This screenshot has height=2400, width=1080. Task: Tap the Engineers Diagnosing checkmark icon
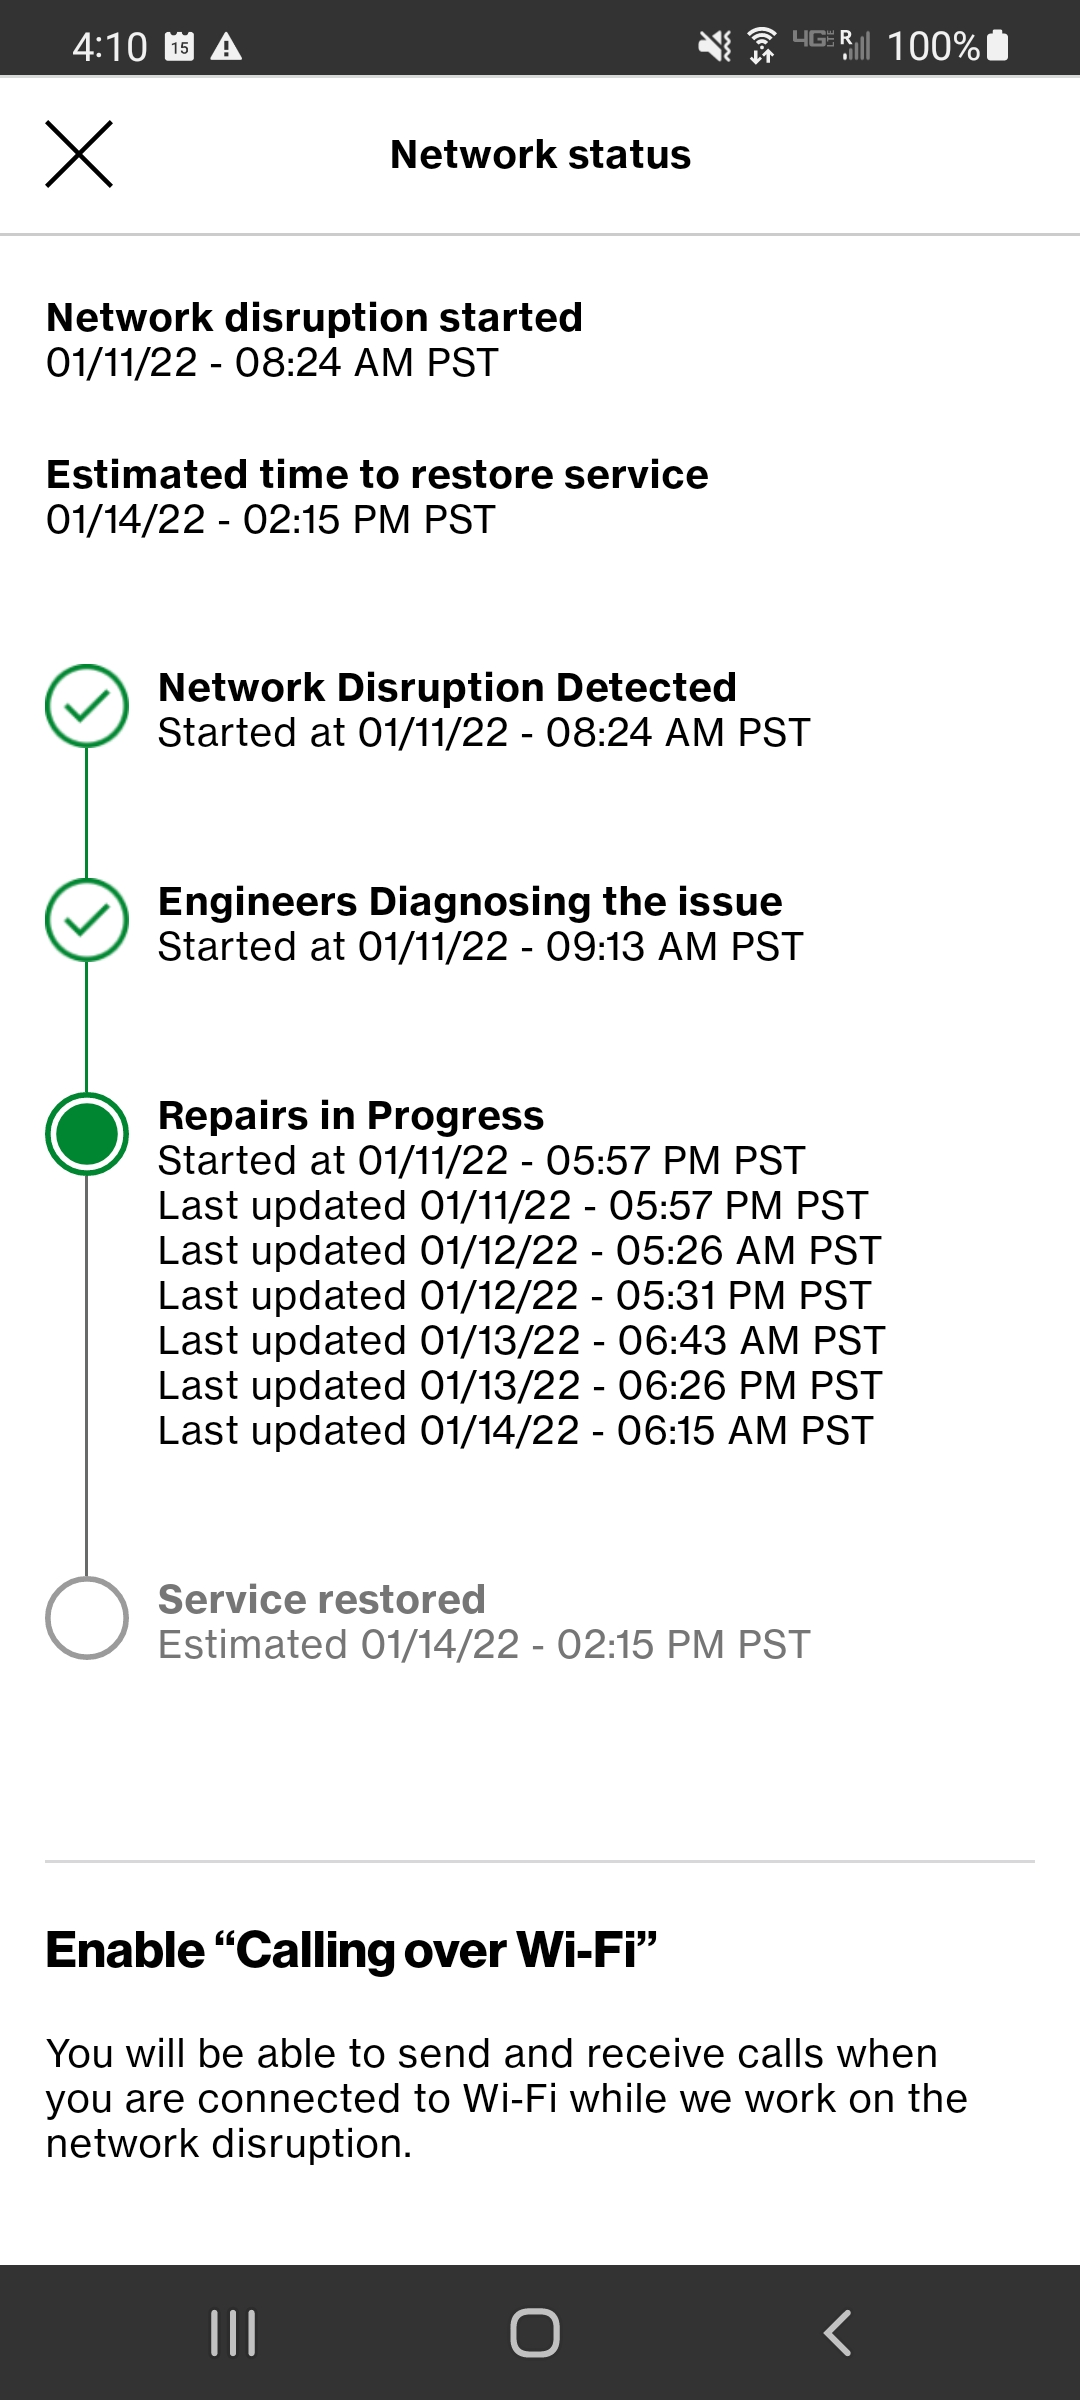(x=87, y=920)
